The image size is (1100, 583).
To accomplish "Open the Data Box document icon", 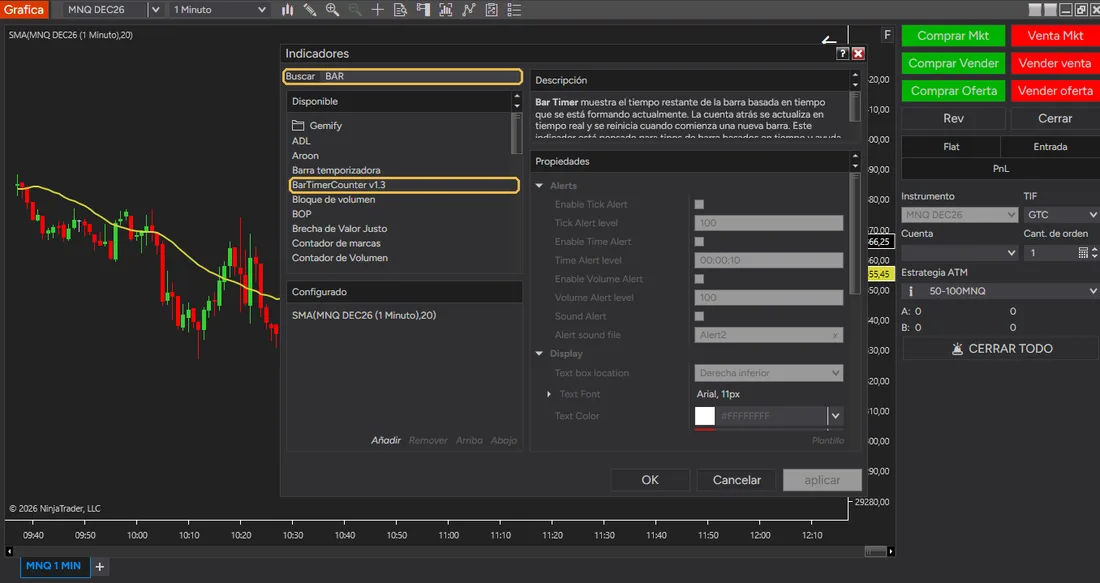I will point(401,10).
